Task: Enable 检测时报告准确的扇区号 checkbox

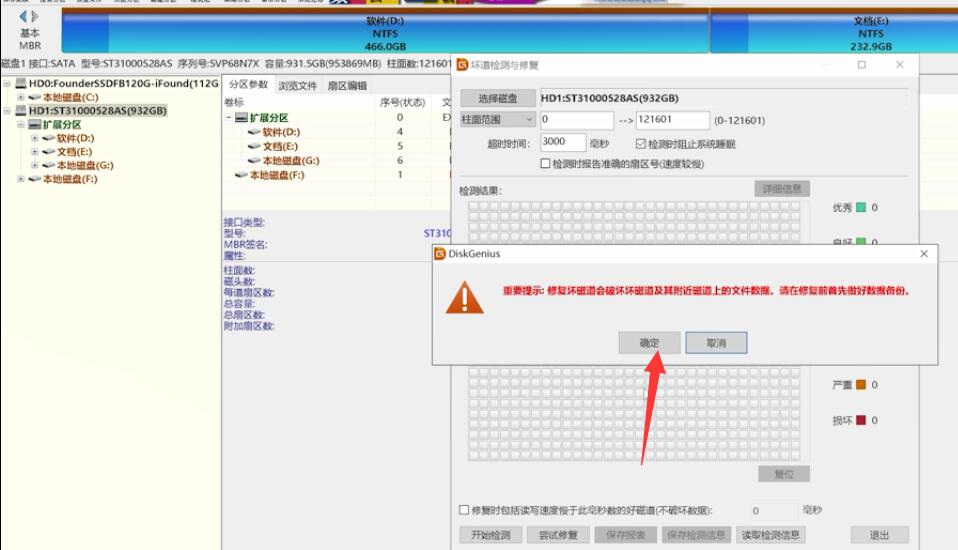Action: (546, 164)
